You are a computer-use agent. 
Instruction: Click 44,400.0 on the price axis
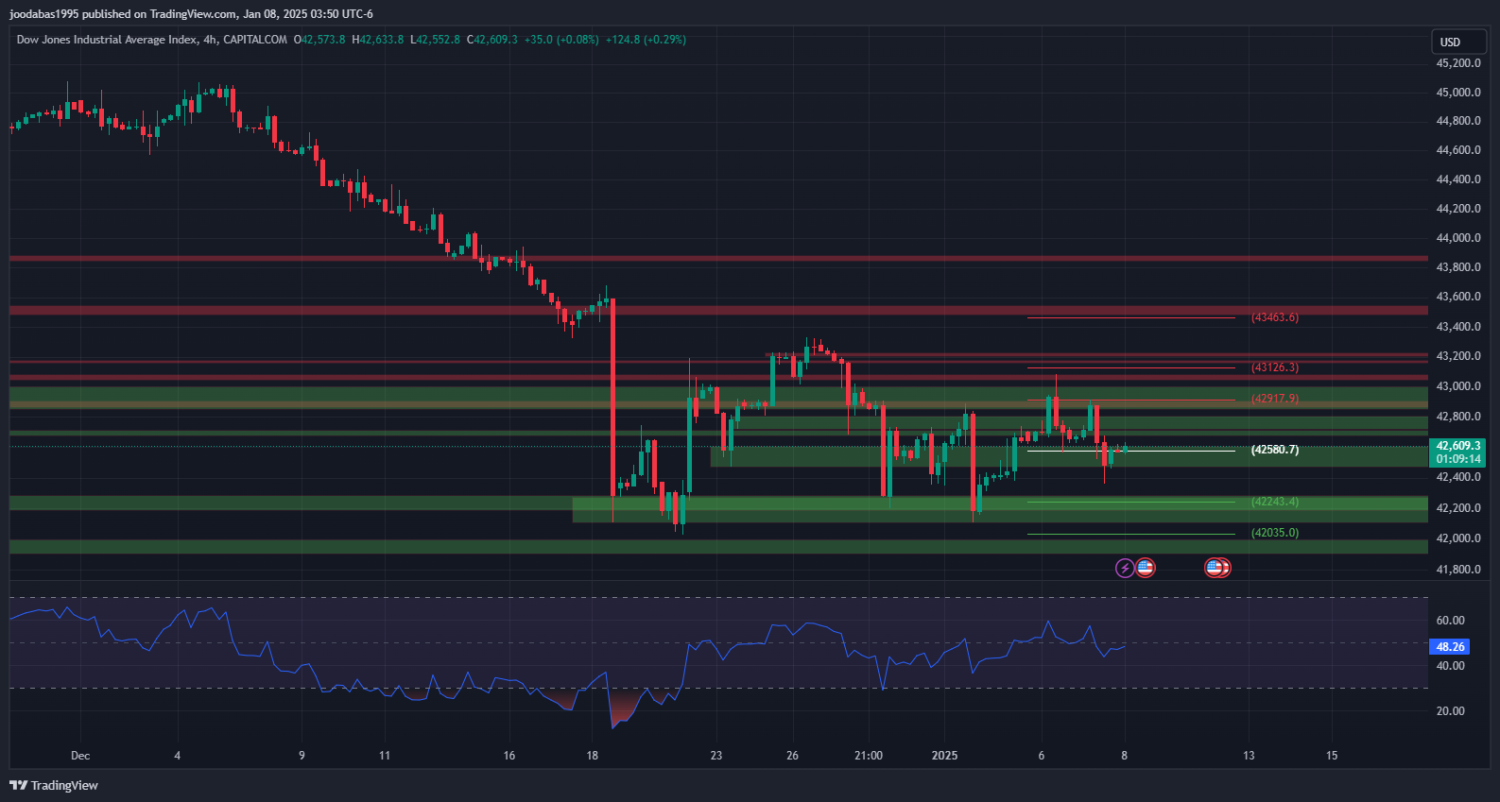click(1458, 180)
